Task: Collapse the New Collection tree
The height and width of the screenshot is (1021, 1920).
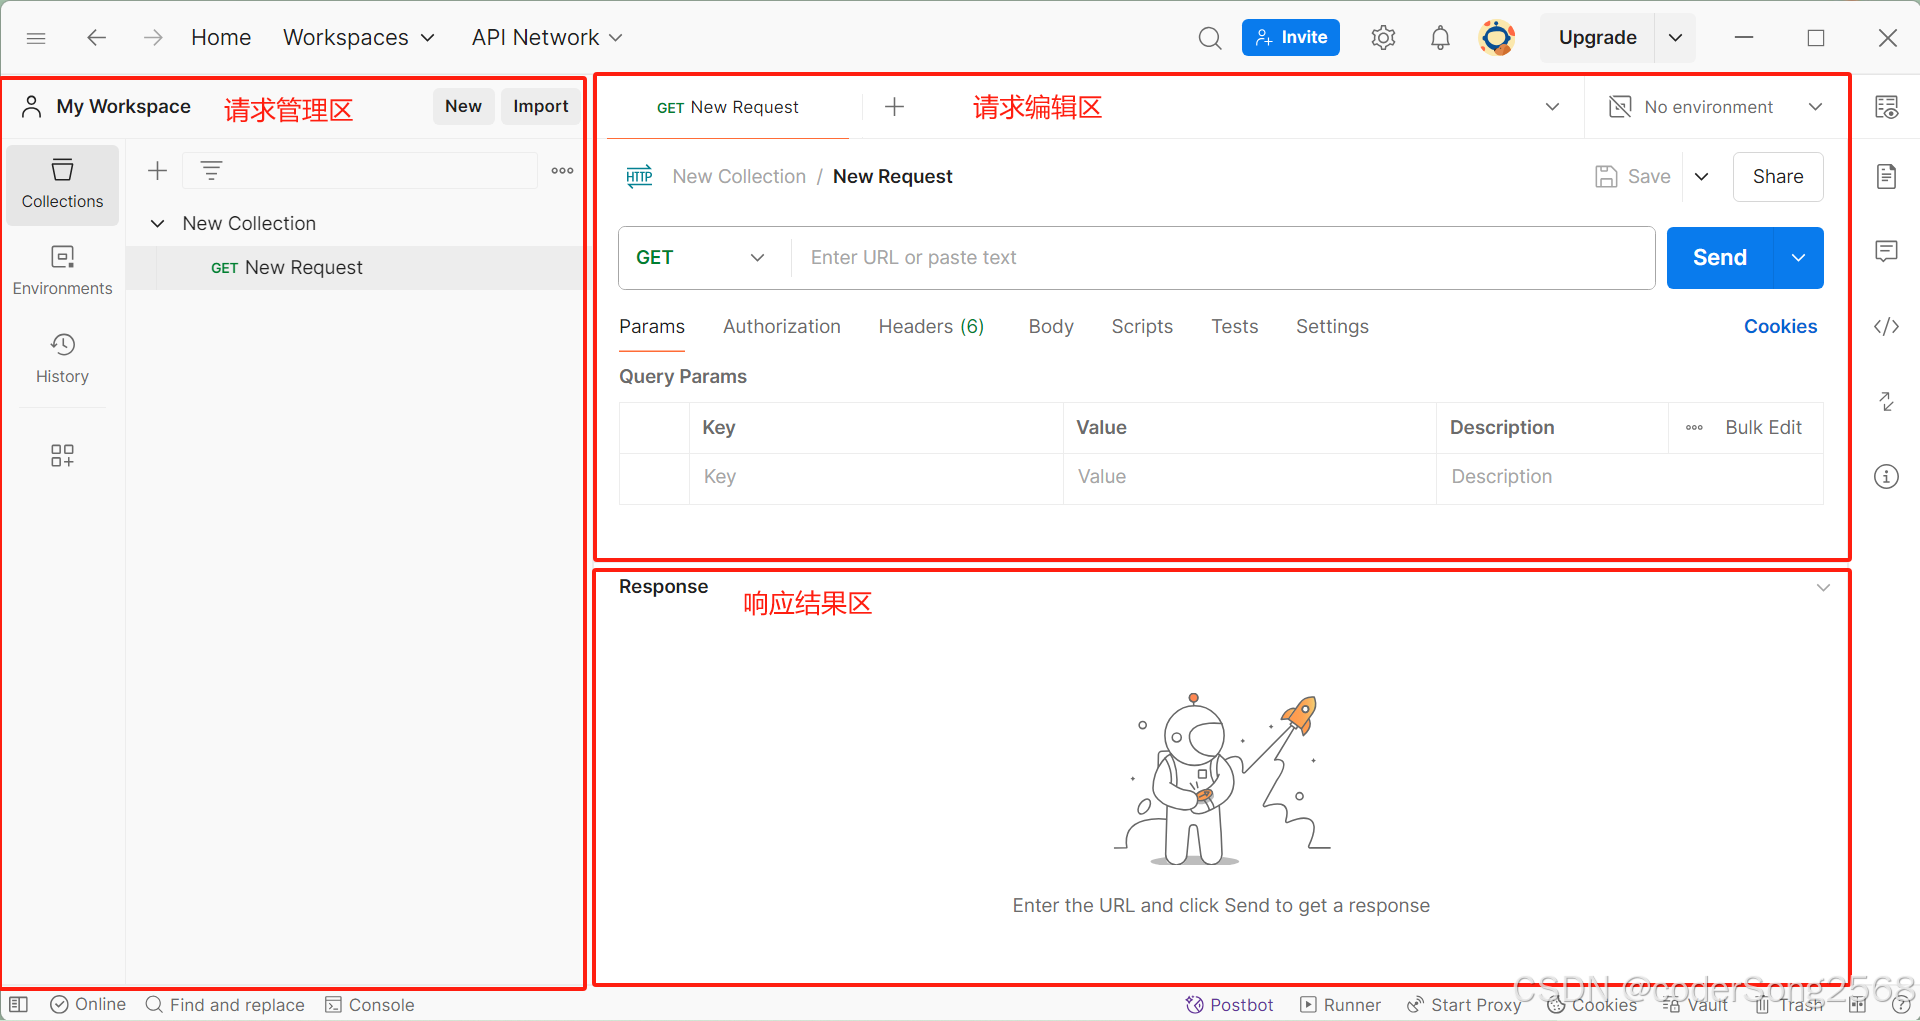Action: tap(157, 224)
